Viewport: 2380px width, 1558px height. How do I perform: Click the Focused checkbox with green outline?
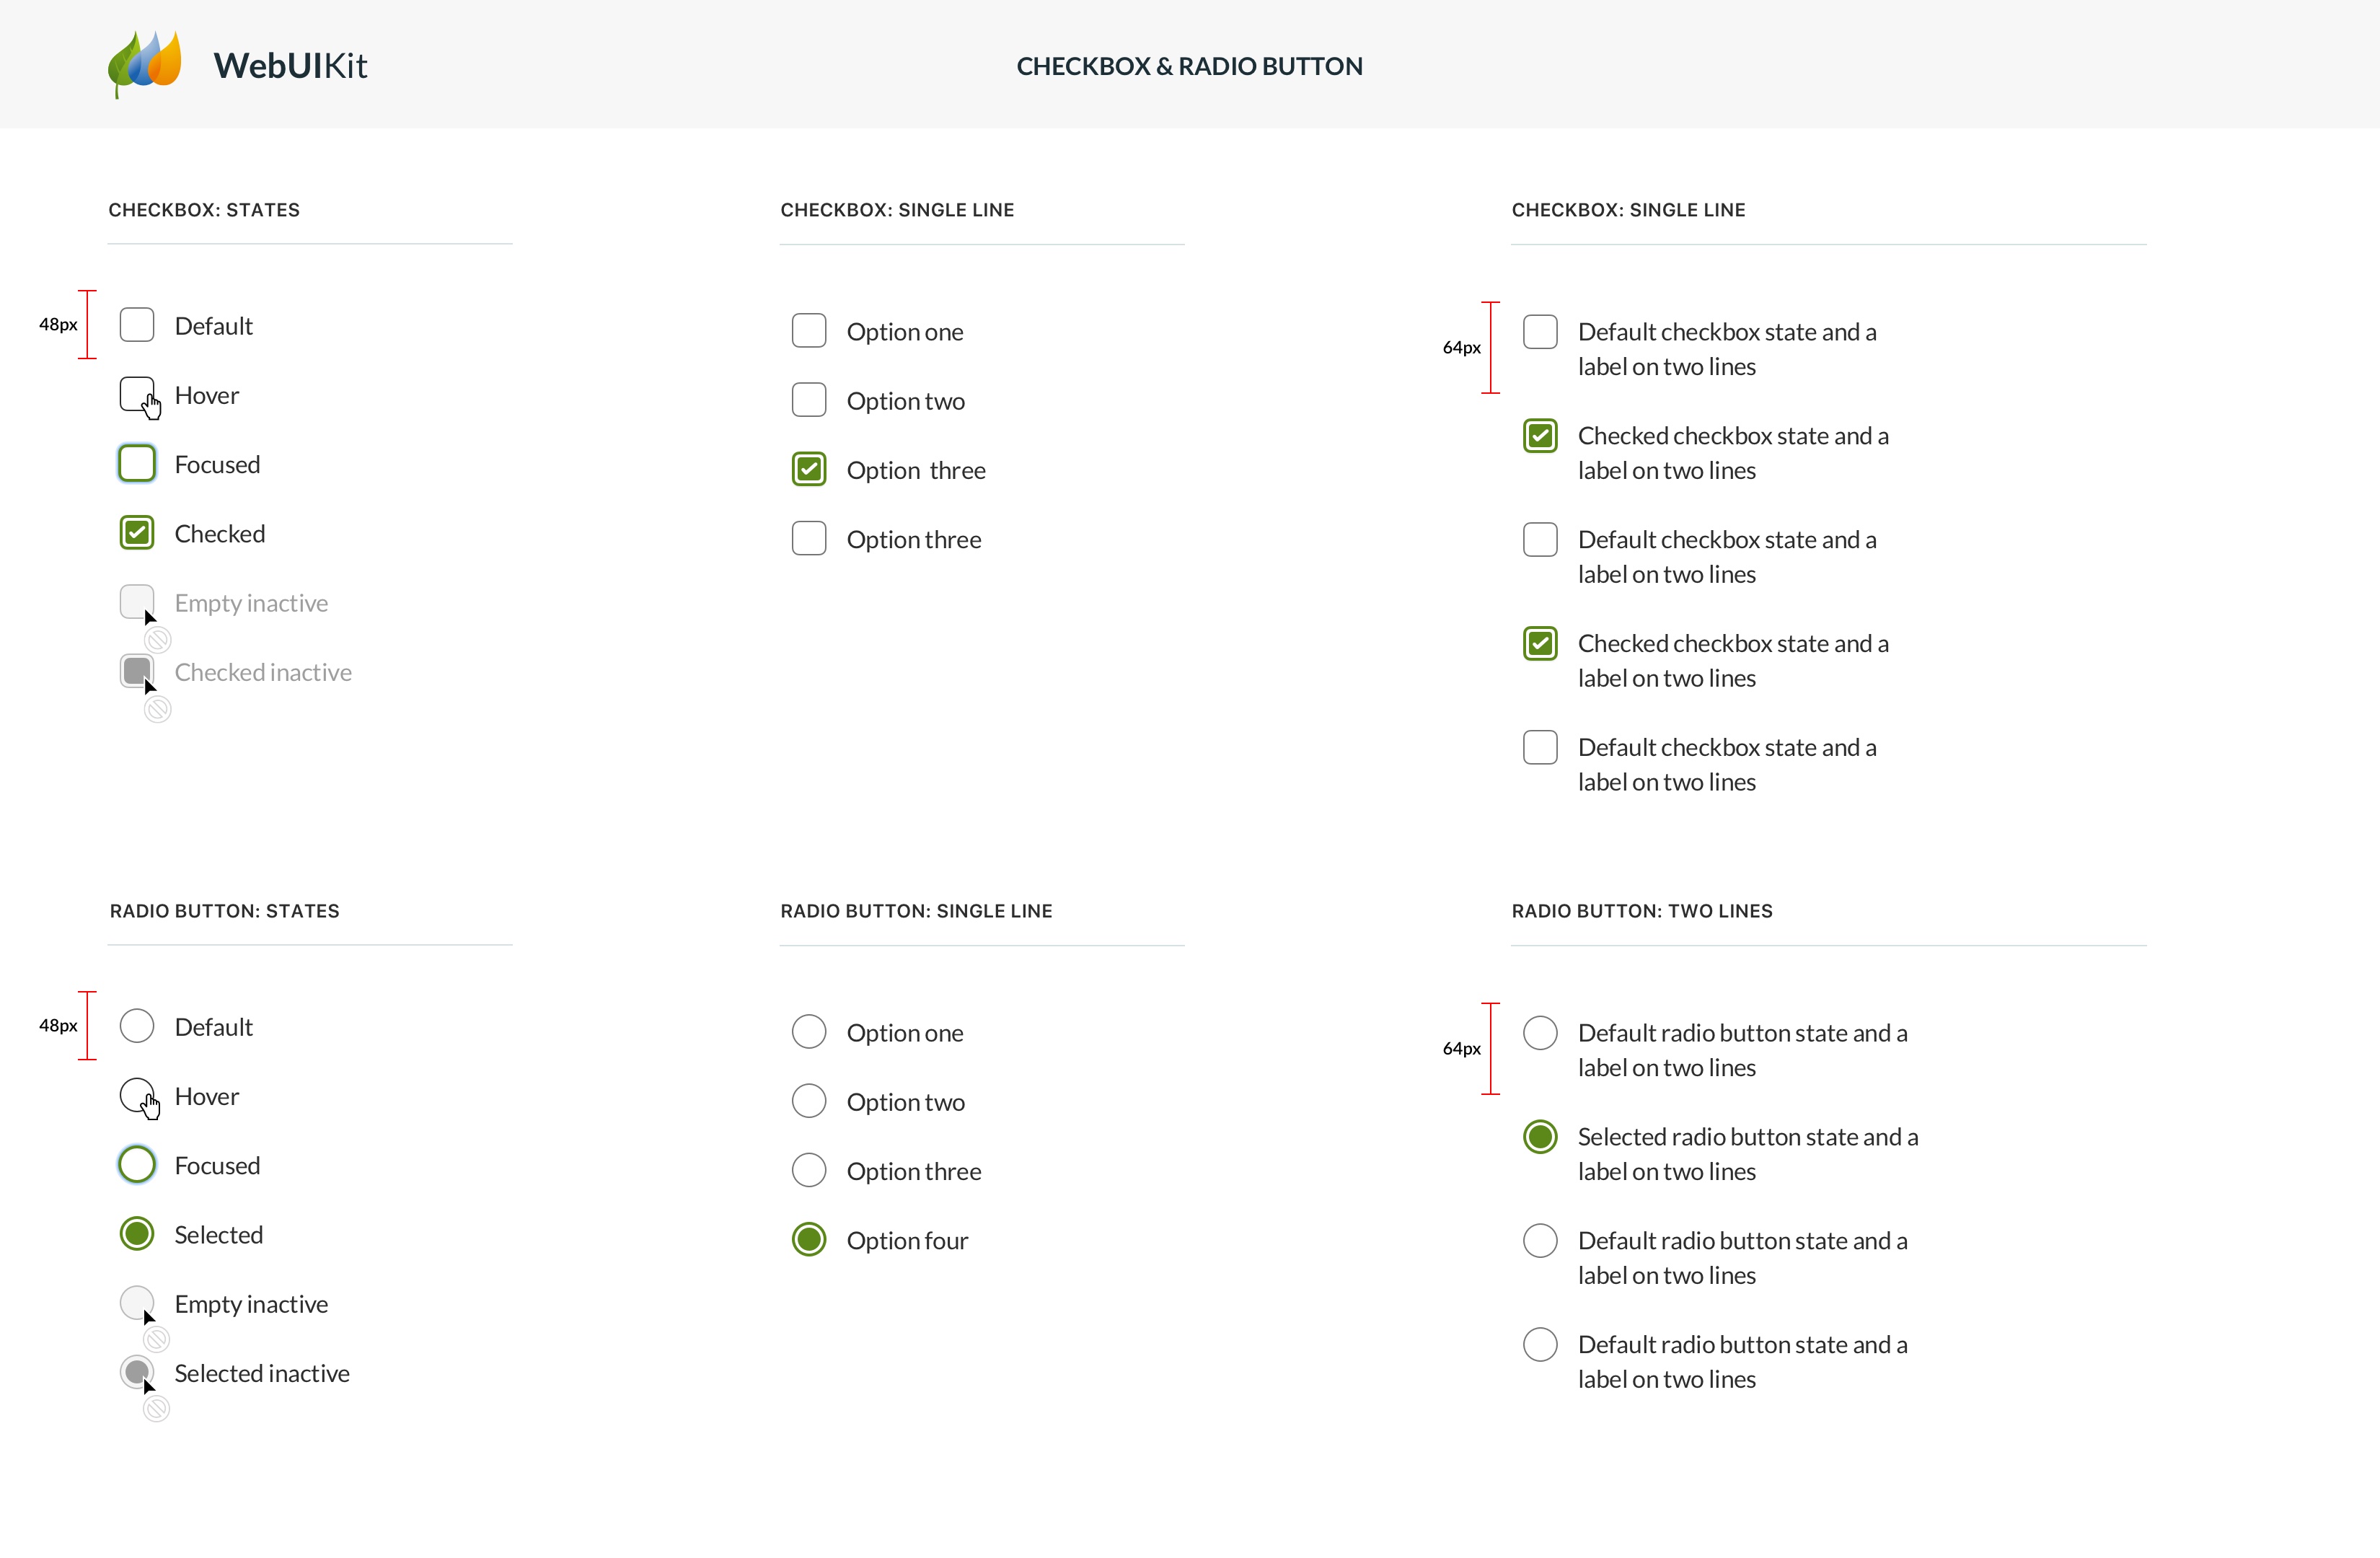[137, 464]
